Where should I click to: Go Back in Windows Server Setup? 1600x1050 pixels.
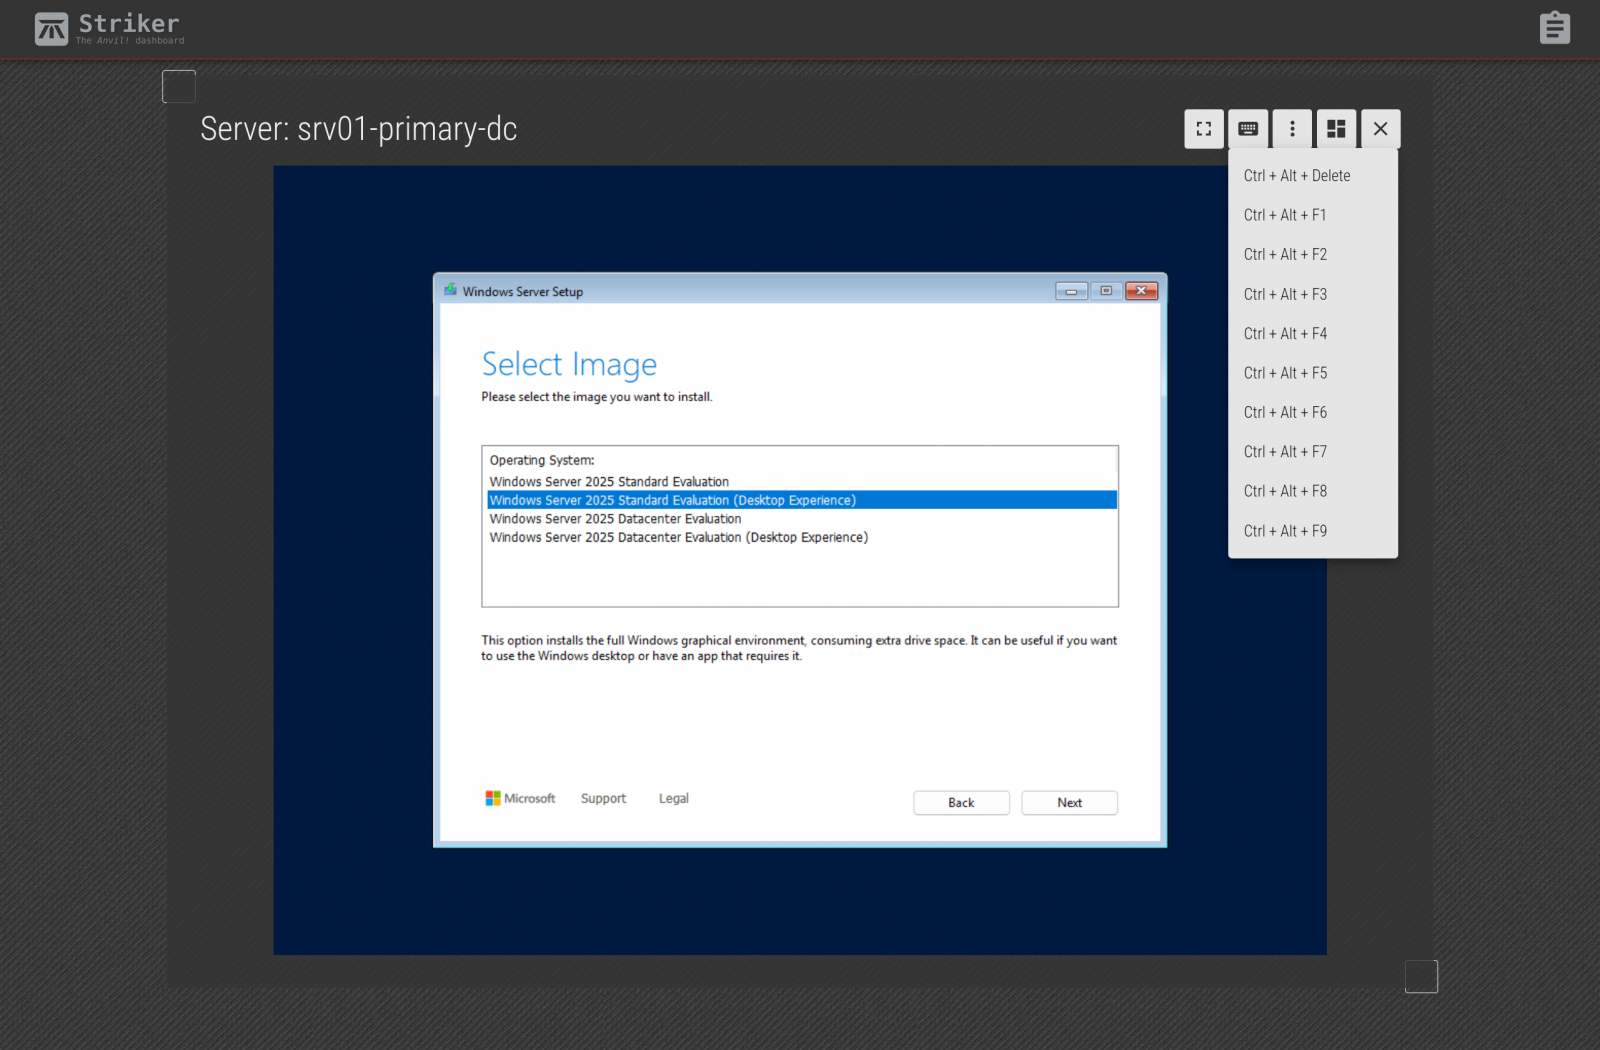point(961,803)
